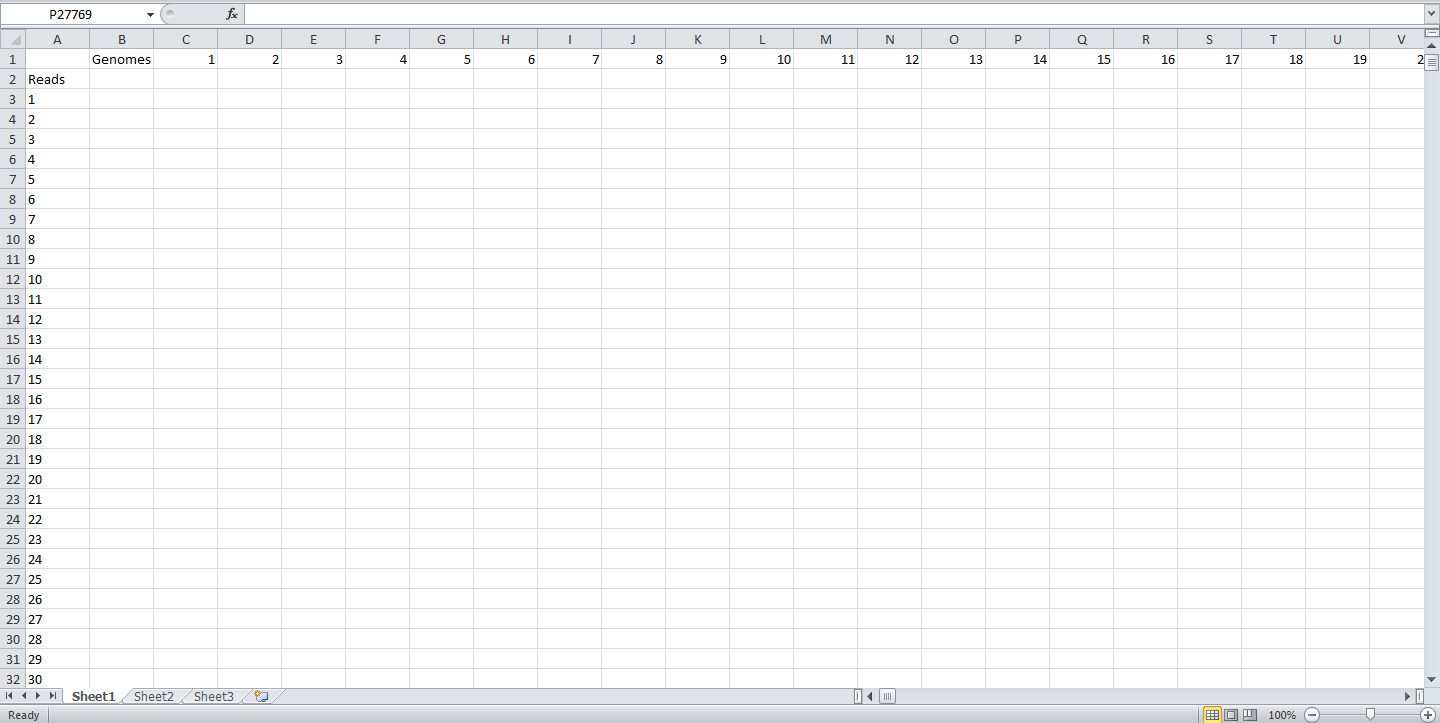This screenshot has width=1440, height=723.
Task: Click read number 29 cell in column A
Action: [x=57, y=659]
